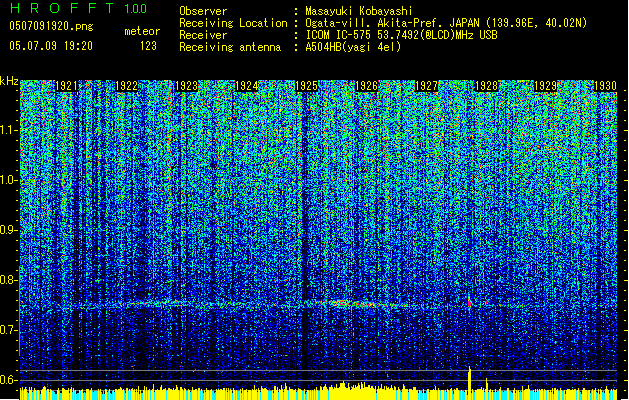
Task: Click the Observer field label
Action: coord(203,11)
